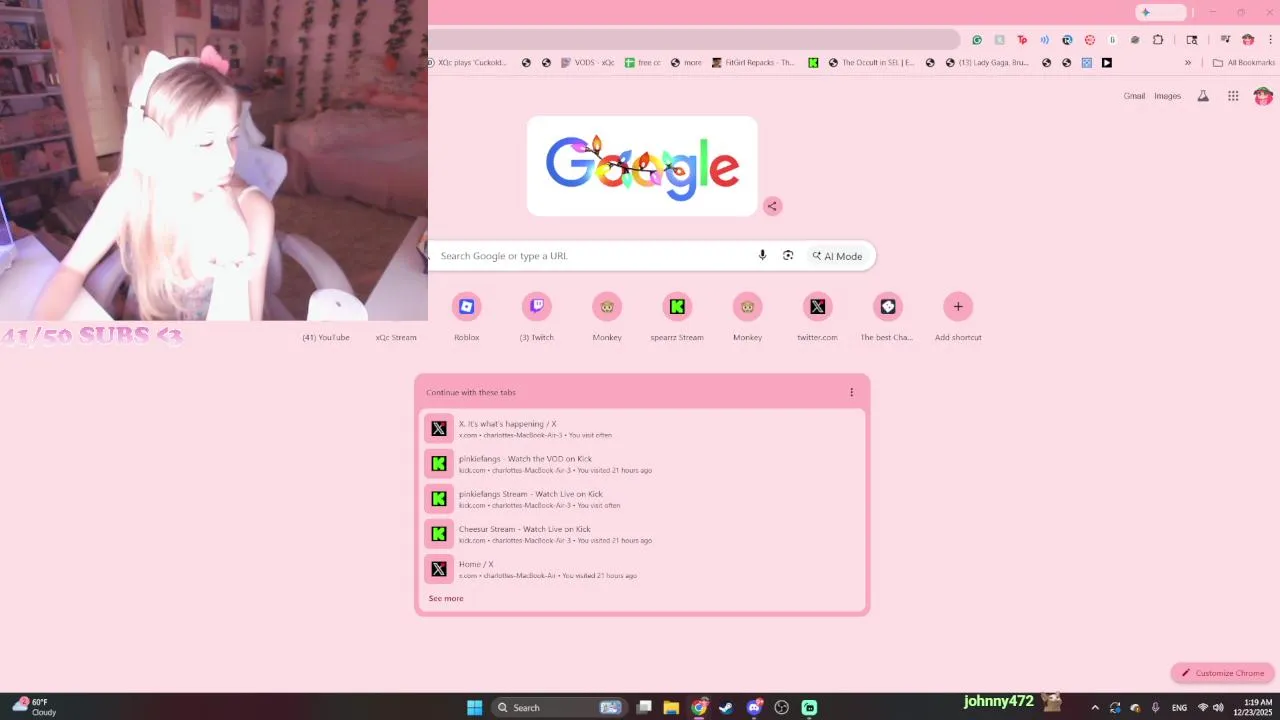Open options for Continue with these tabs
This screenshot has width=1280, height=720.
852,392
